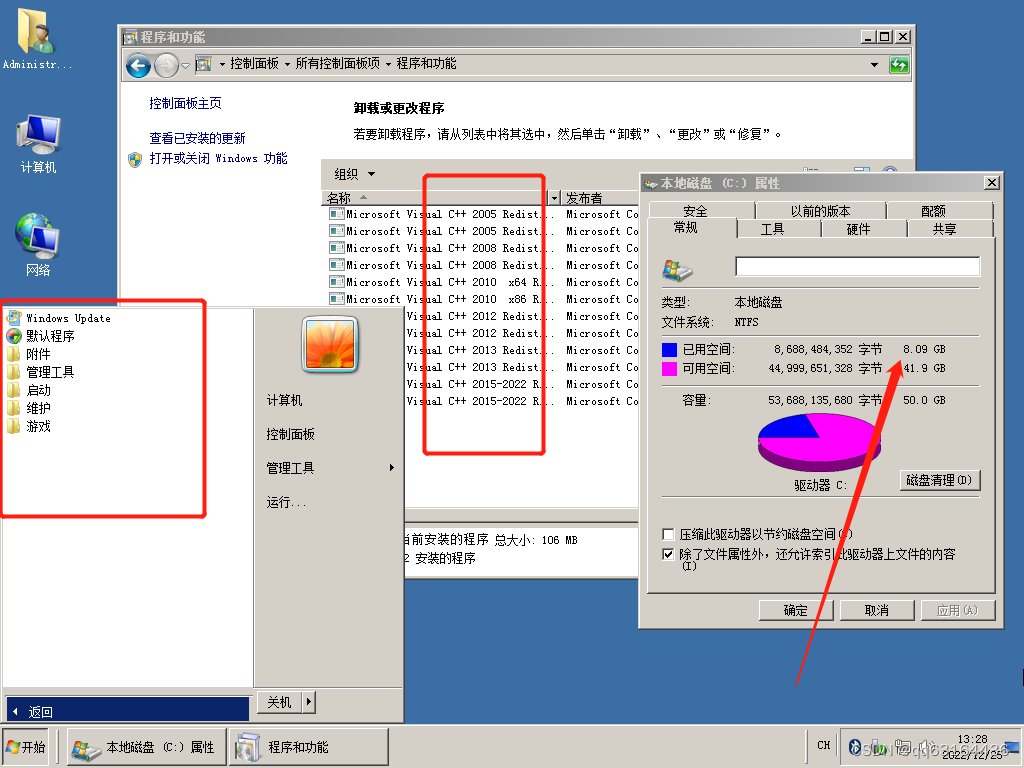Screen dimensions: 1024x768
Task: Click the disk usage pie chart
Action: pyautogui.click(x=819, y=442)
